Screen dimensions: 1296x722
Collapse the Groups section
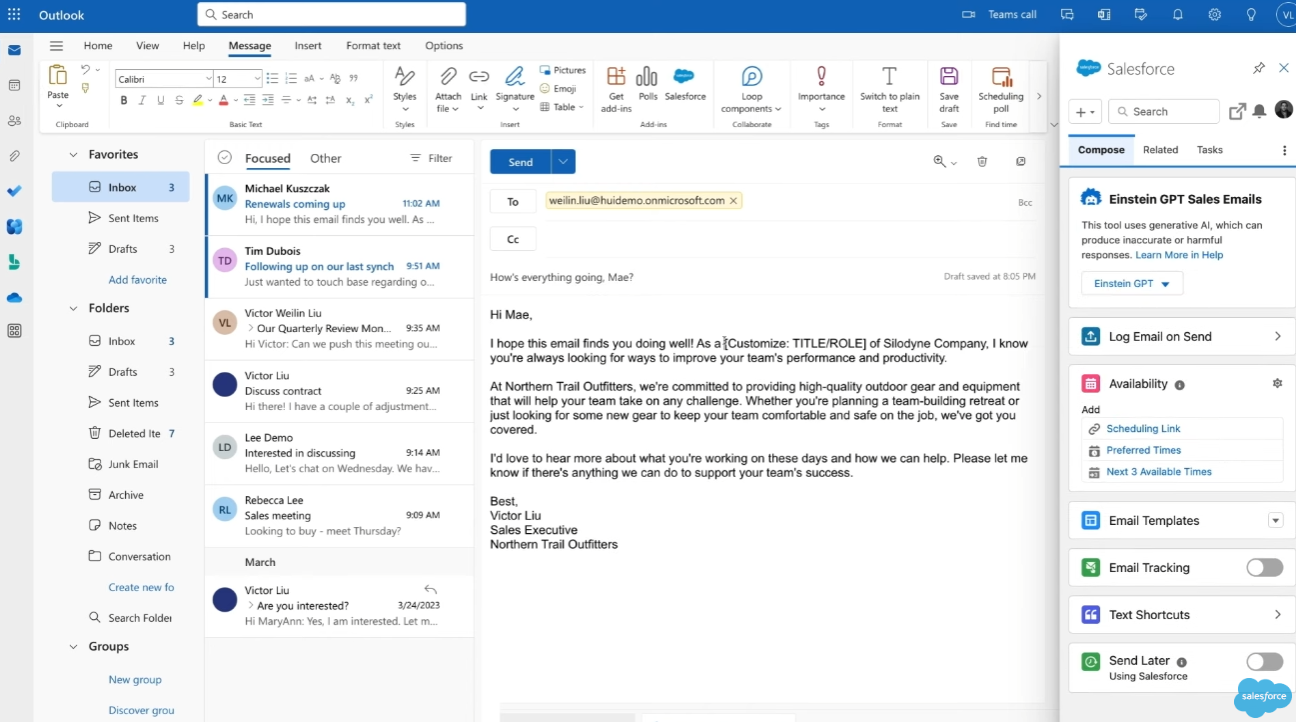(x=73, y=647)
